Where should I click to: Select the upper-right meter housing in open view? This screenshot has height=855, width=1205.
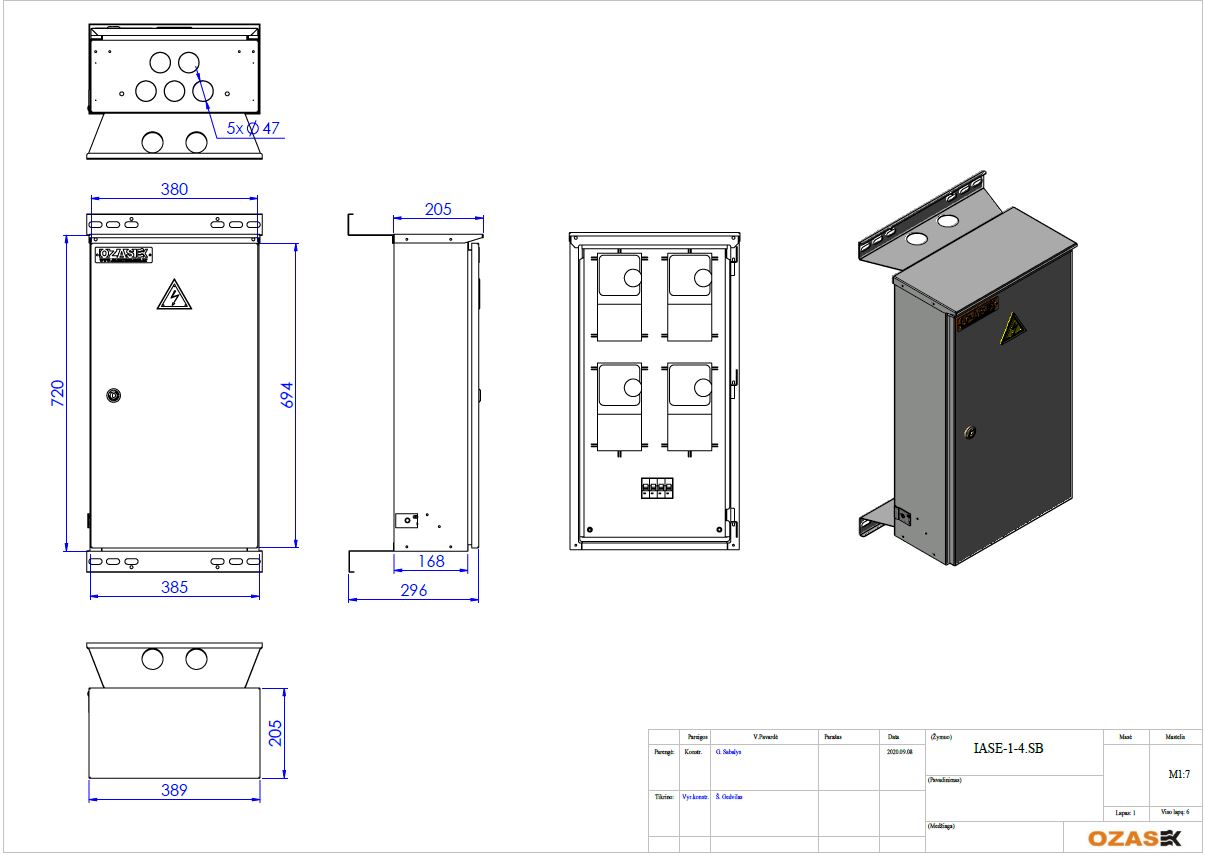pos(690,297)
